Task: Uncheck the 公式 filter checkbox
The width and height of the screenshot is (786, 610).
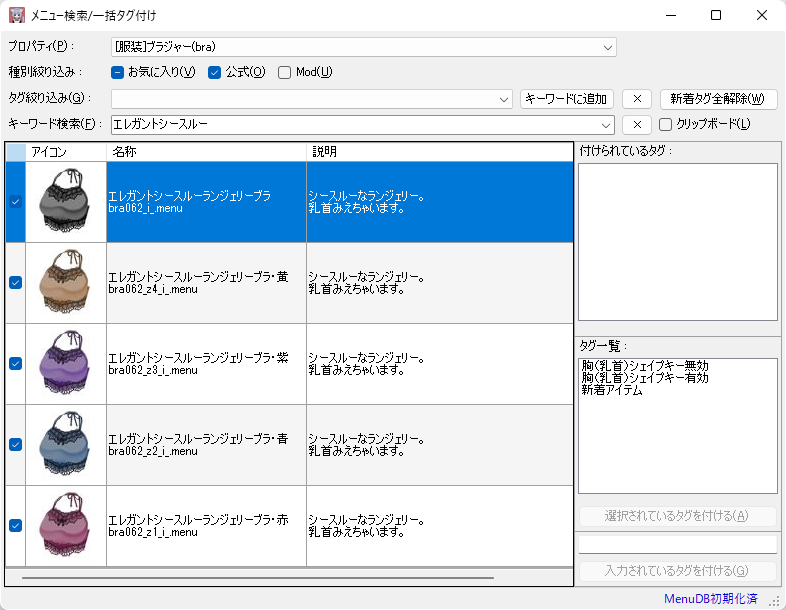Action: point(214,72)
